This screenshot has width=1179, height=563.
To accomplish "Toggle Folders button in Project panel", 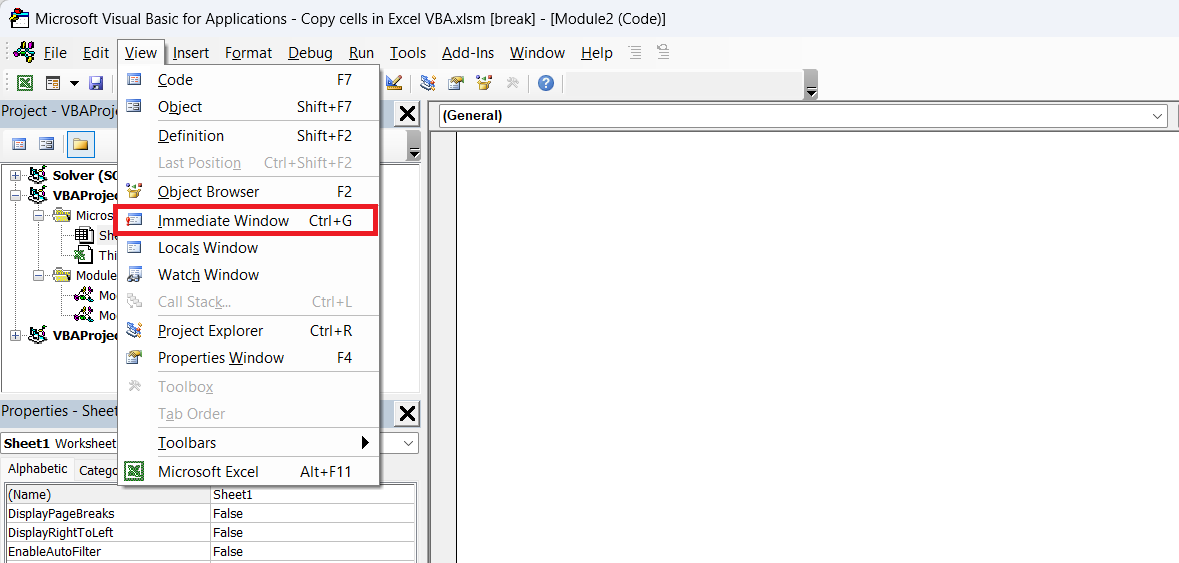I will pyautogui.click(x=80, y=144).
